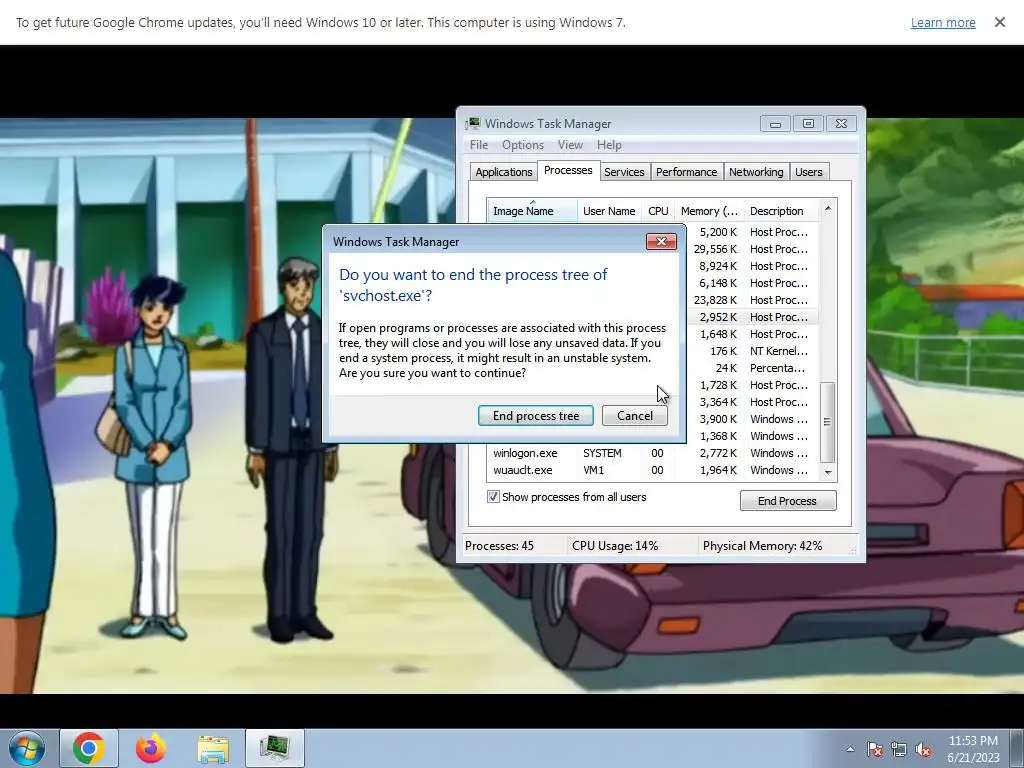1024x768 pixels.
Task: Dismiss the Chrome update notification bar
Action: pyautogui.click(x=999, y=22)
